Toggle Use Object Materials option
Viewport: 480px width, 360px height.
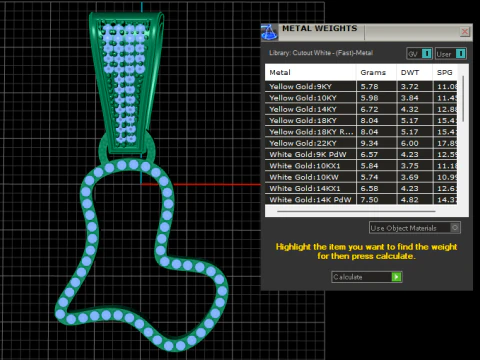pos(415,228)
